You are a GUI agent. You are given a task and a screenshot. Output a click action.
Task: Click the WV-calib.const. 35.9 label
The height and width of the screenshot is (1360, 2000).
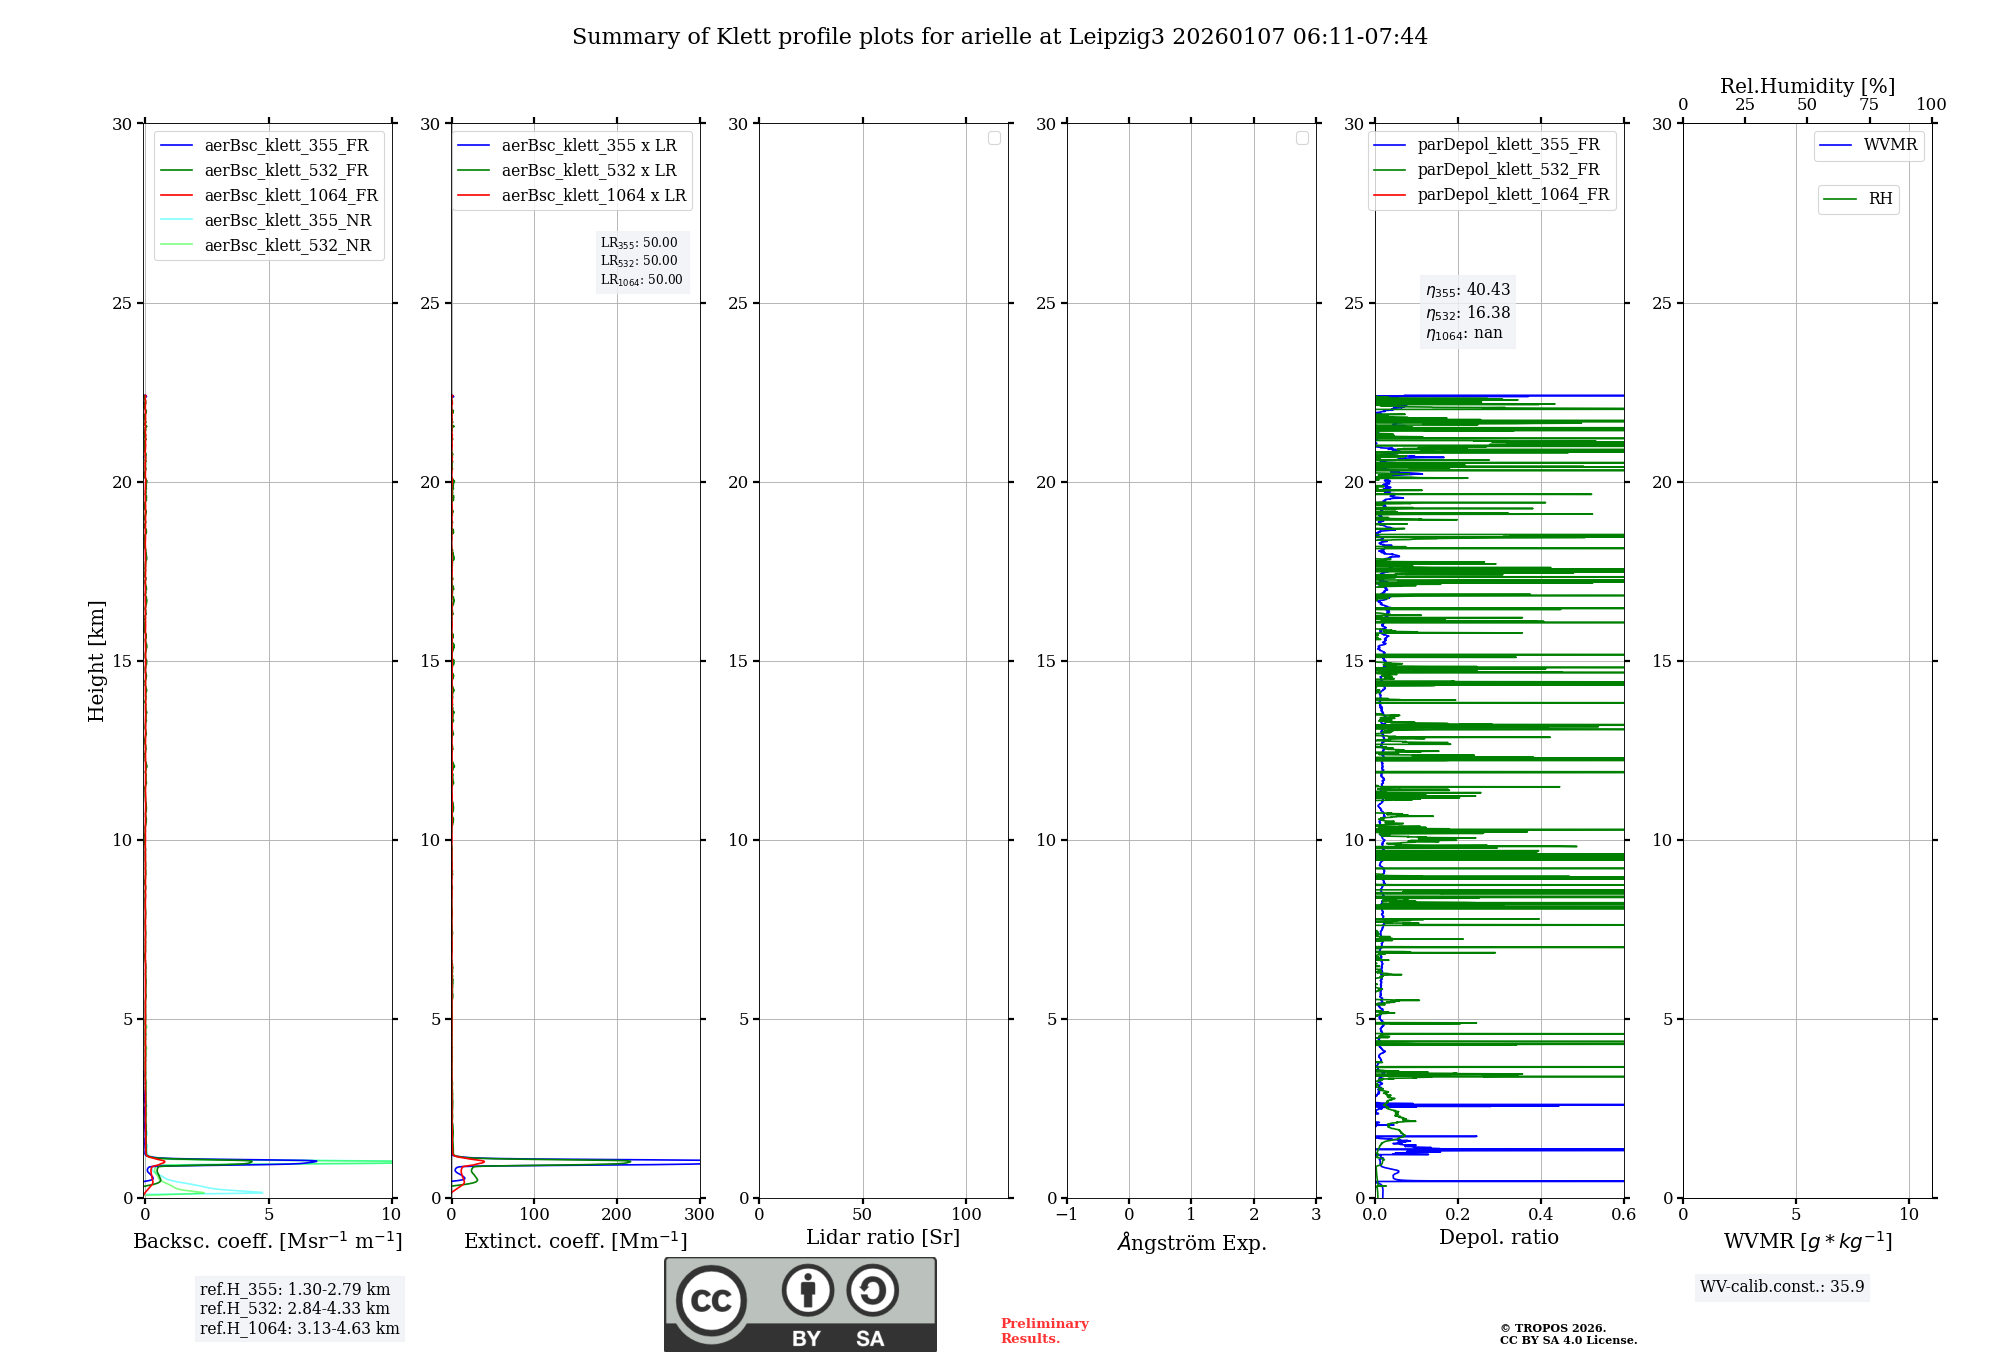click(x=1781, y=1287)
